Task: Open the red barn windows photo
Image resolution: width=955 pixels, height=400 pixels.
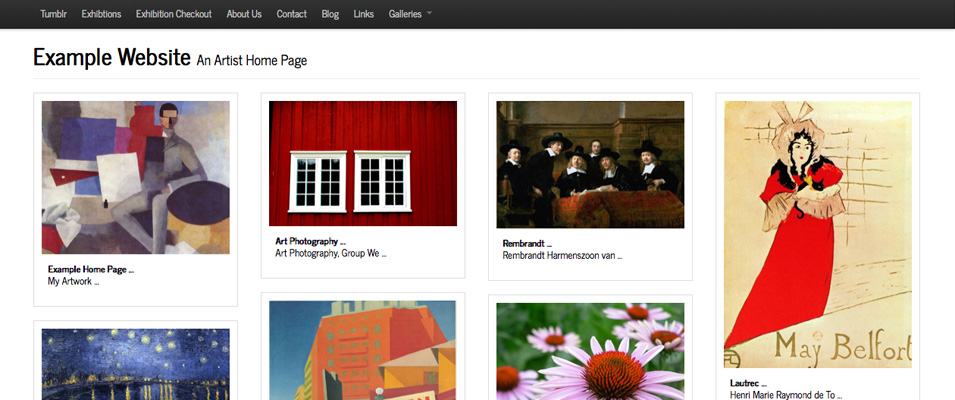Action: pyautogui.click(x=363, y=163)
